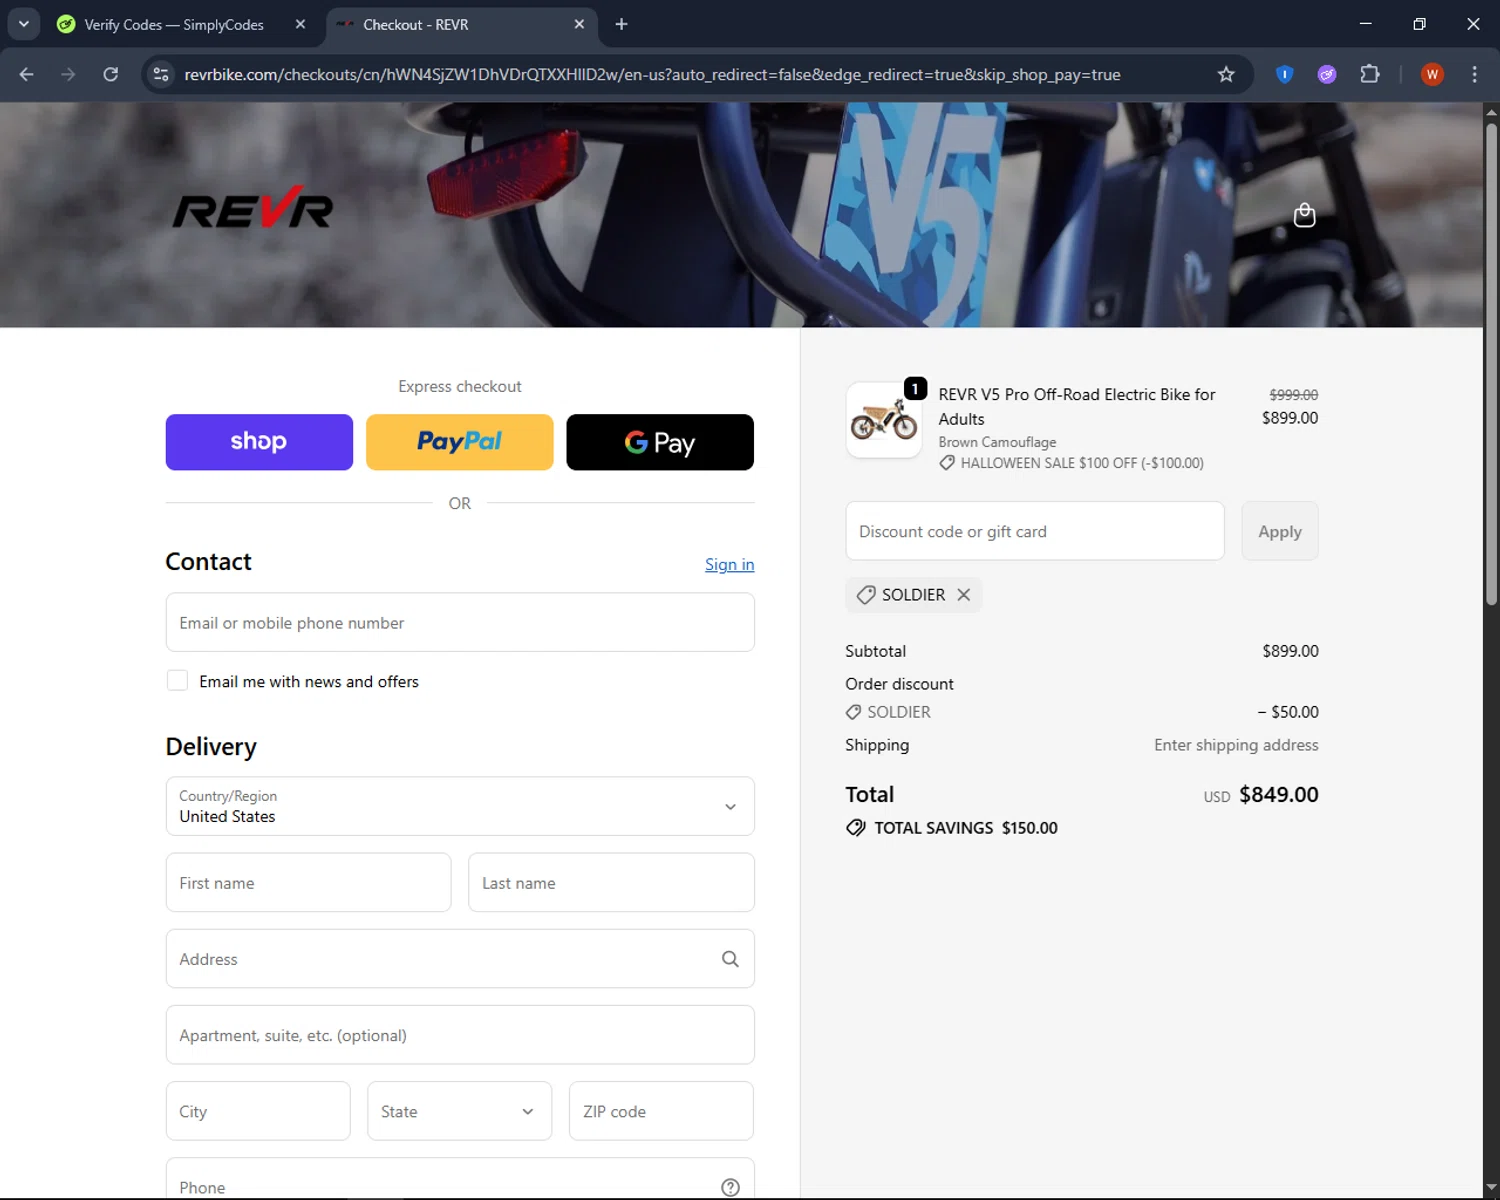Screen dimensions: 1500x1200
Task: Click the REVR V5 Pro bike thumbnail
Action: tap(884, 420)
